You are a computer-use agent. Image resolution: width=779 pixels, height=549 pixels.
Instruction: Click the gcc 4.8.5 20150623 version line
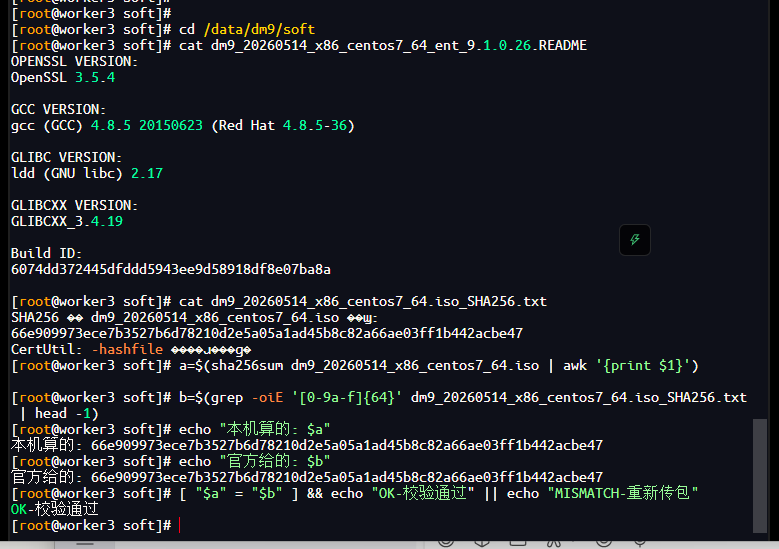(183, 125)
